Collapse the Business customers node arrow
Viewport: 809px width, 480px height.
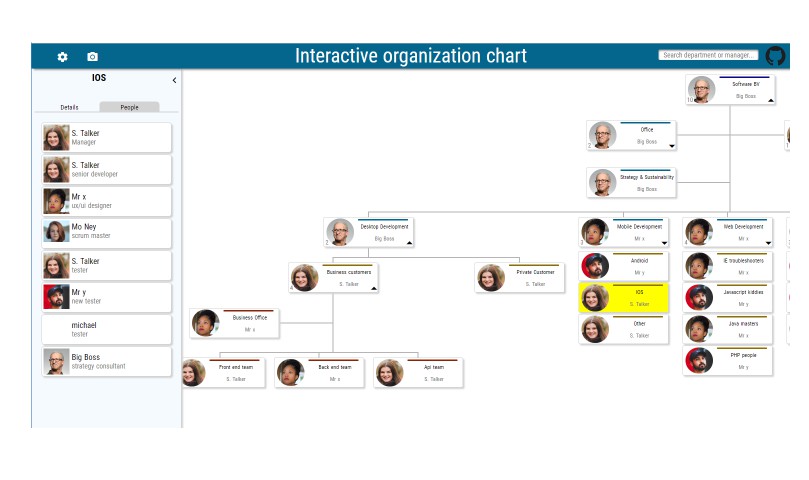pos(374,288)
